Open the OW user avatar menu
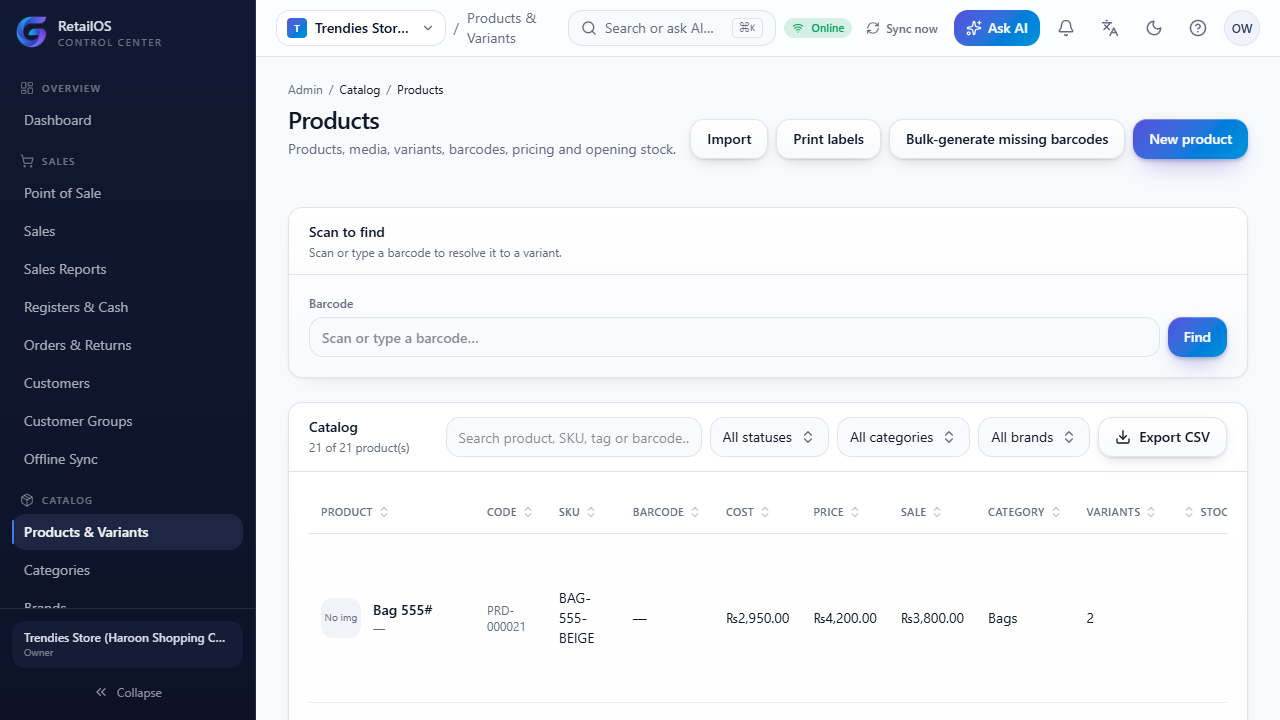 click(1242, 28)
